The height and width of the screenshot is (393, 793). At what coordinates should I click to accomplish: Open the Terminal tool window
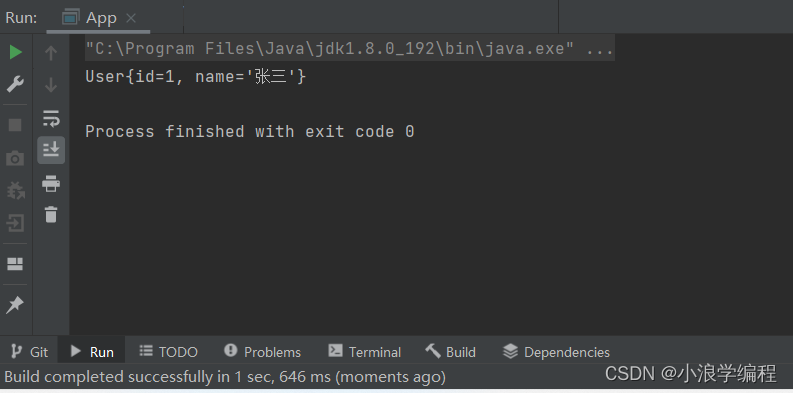(x=365, y=352)
